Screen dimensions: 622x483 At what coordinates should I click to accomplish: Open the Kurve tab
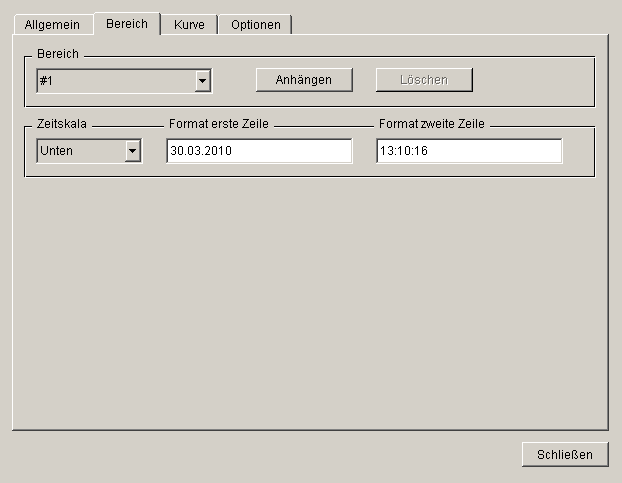(189, 25)
